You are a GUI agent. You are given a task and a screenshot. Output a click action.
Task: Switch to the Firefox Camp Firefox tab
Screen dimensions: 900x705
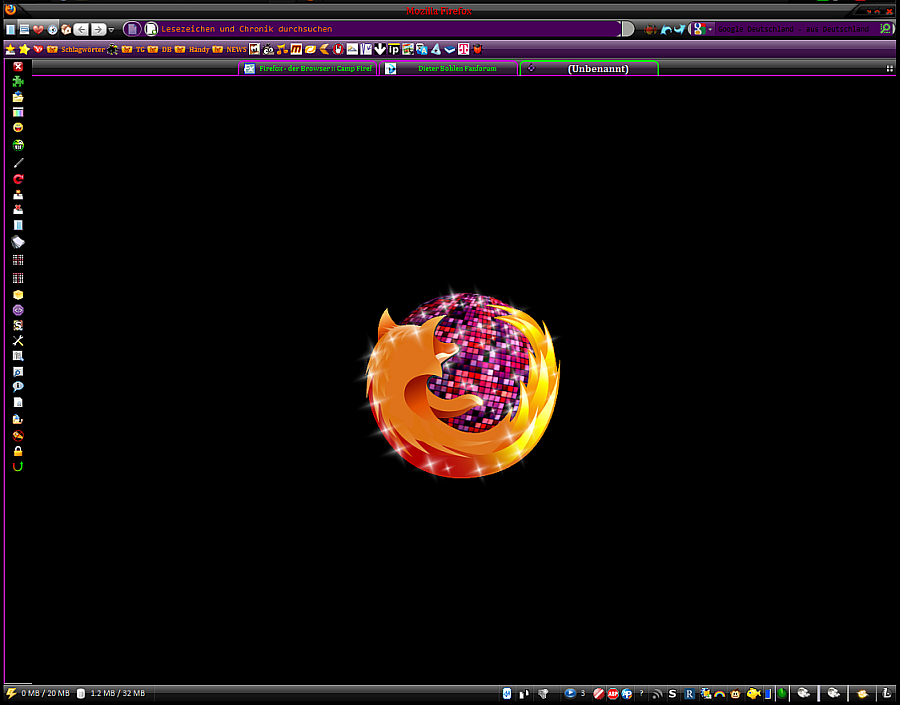coord(308,69)
